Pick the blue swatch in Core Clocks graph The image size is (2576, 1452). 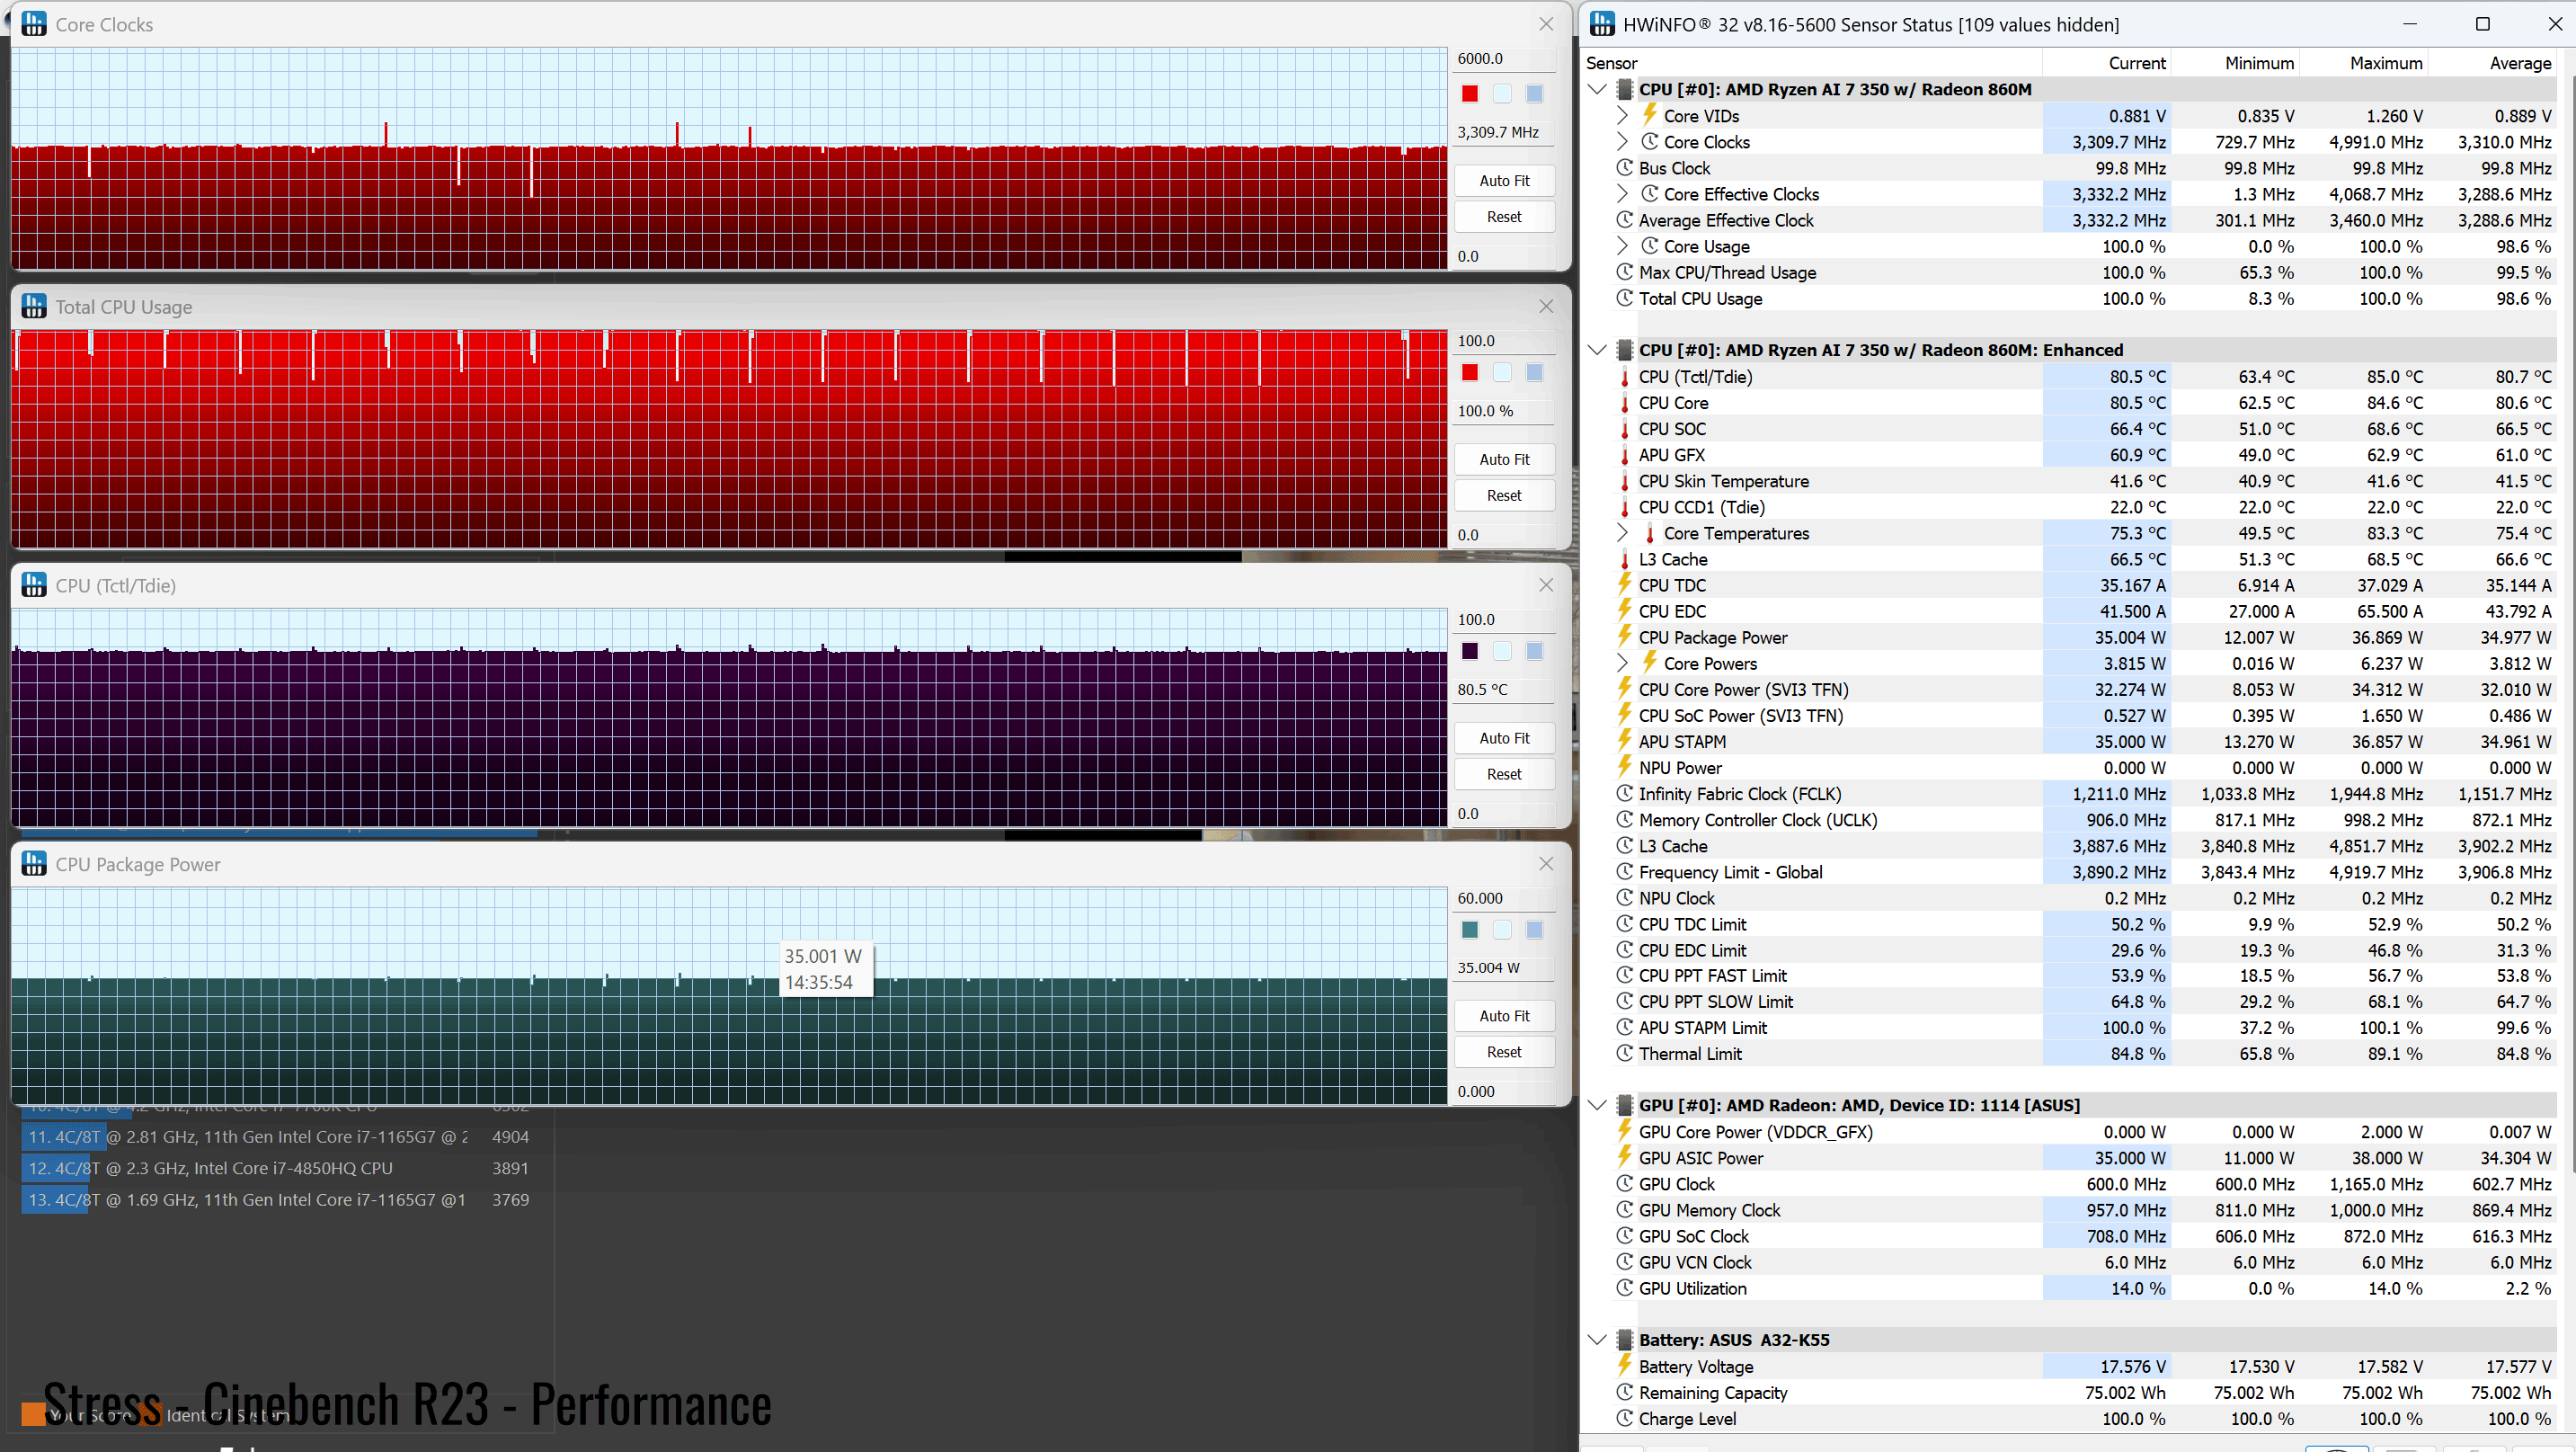tap(1534, 94)
